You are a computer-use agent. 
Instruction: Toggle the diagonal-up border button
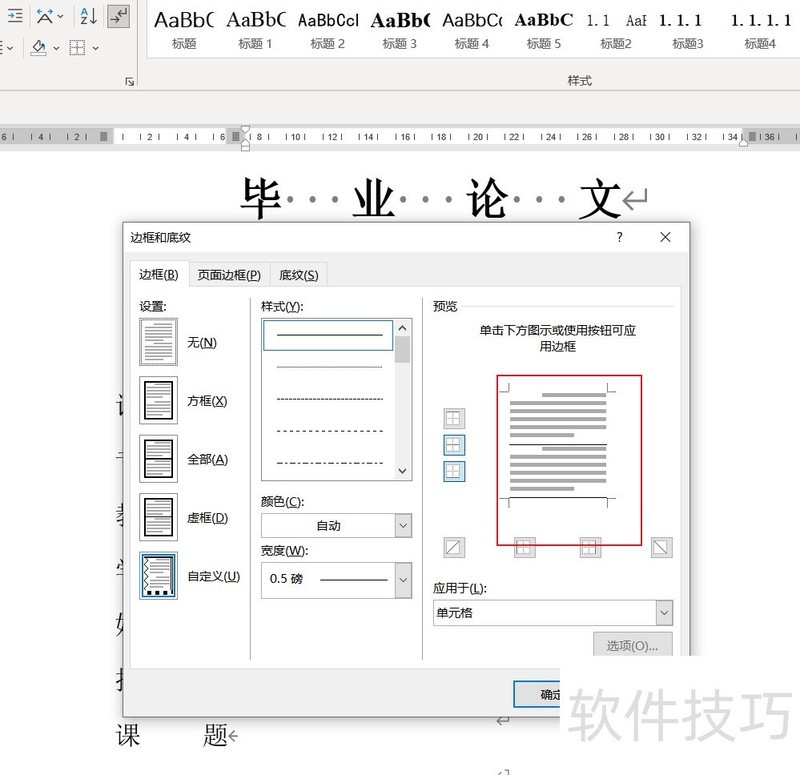(x=454, y=547)
